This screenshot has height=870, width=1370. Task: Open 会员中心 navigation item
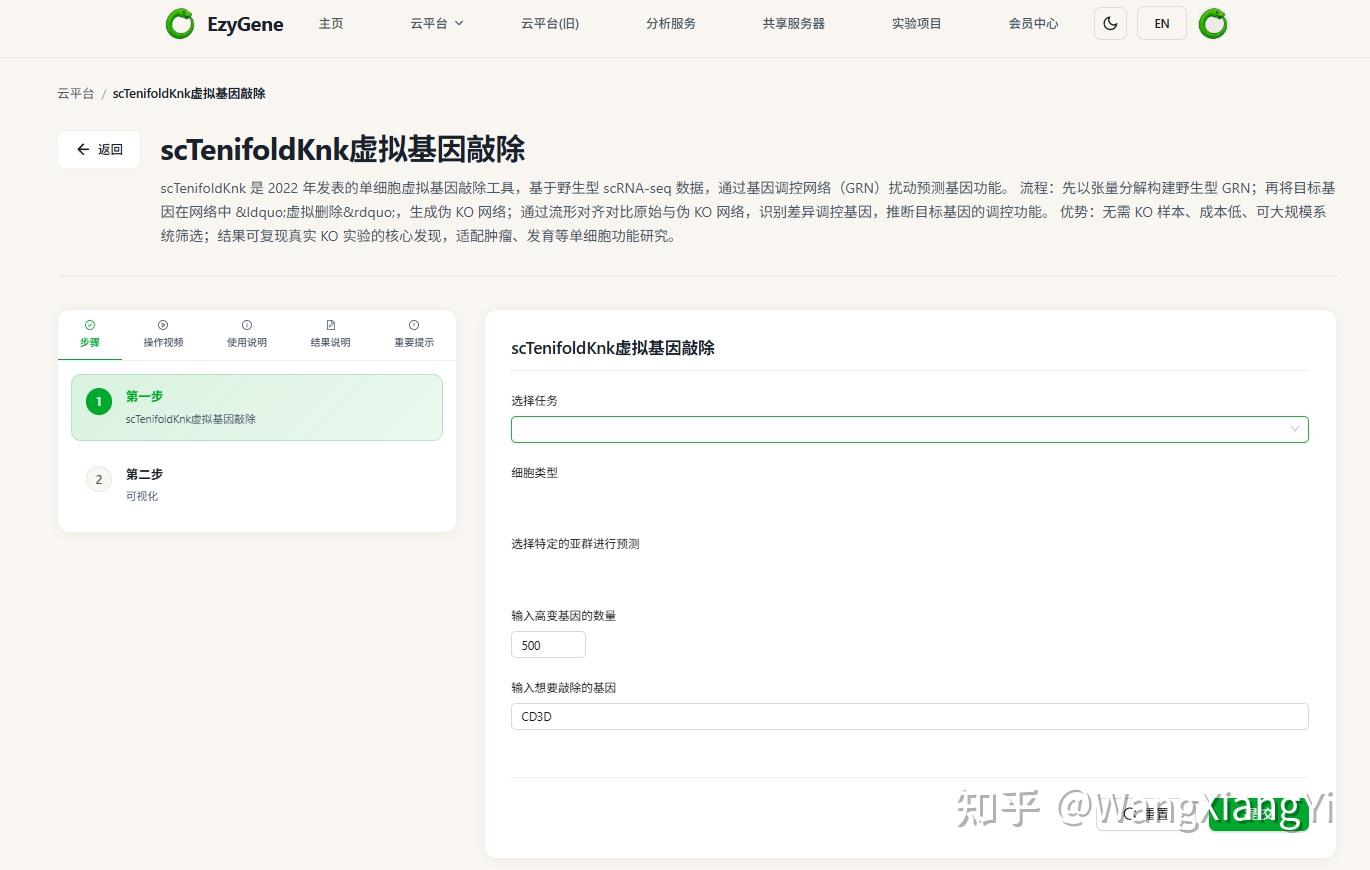pos(1033,23)
